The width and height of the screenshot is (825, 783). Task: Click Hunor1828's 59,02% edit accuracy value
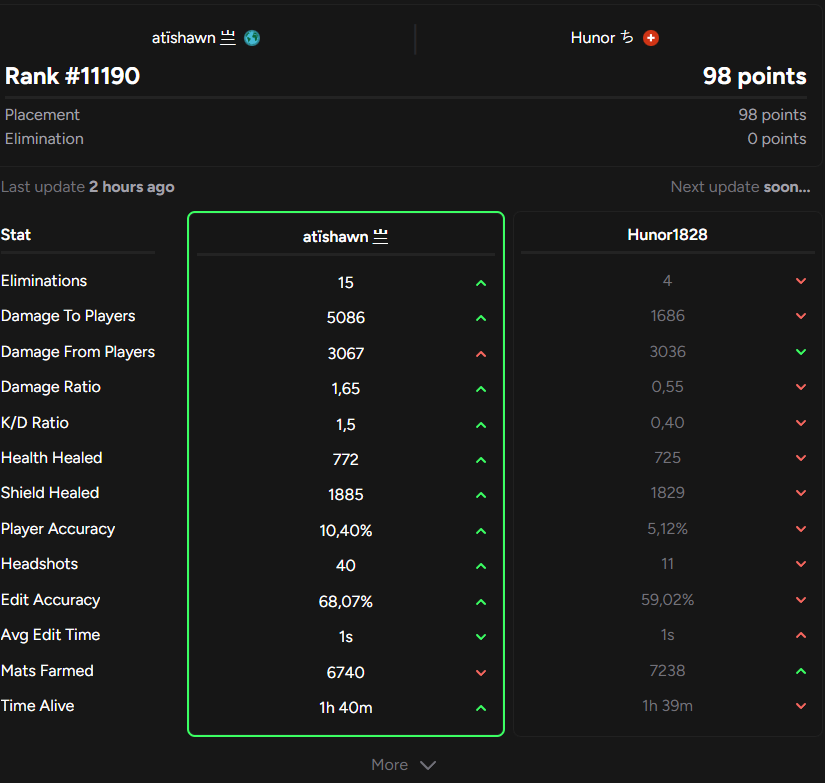pyautogui.click(x=667, y=600)
